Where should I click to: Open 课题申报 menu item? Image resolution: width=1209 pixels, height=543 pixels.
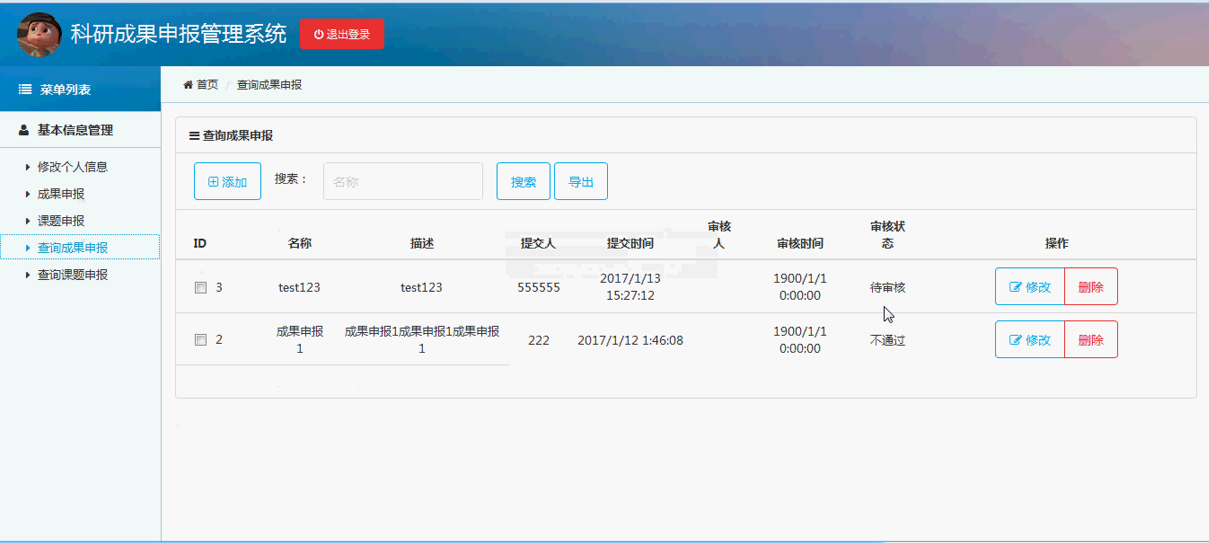tap(60, 221)
